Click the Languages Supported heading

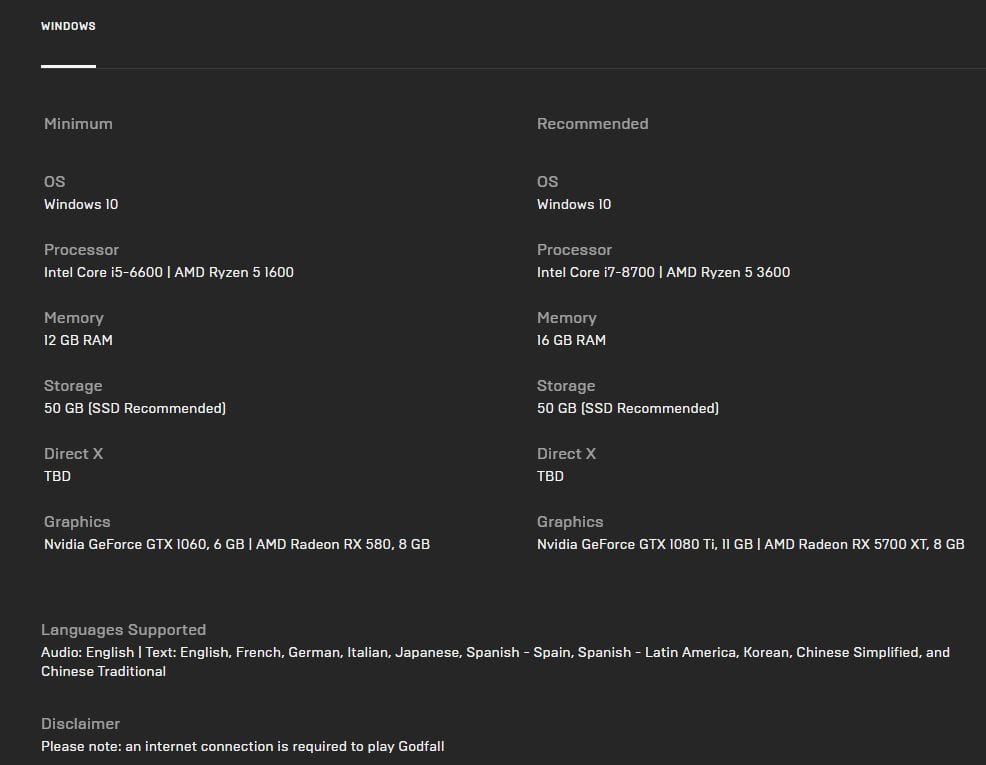pos(123,630)
